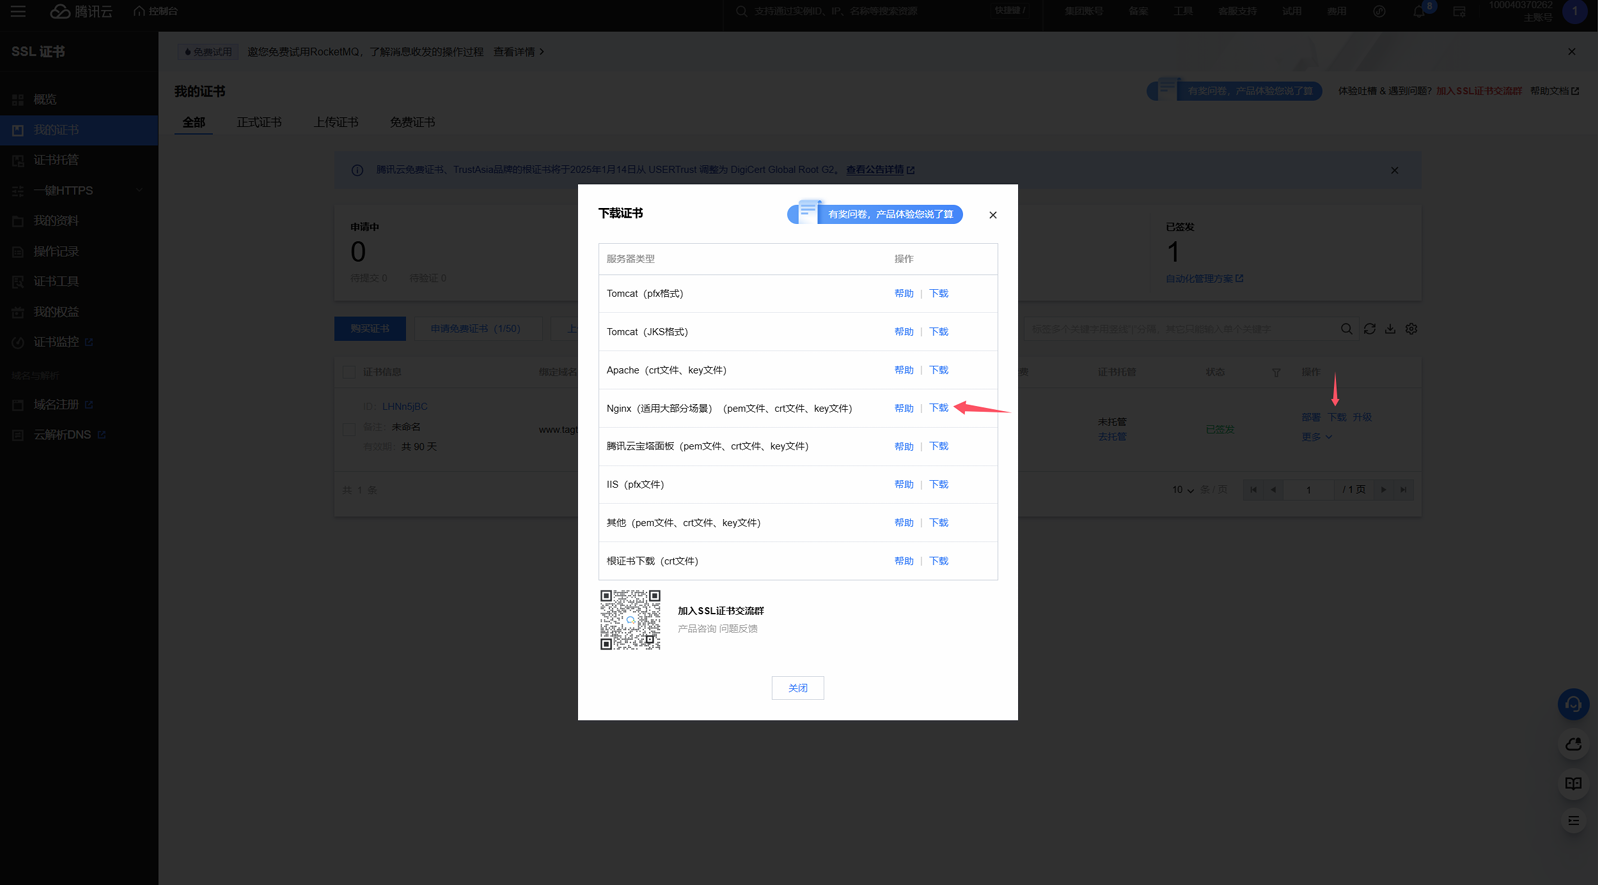The width and height of the screenshot is (1598, 885).
Task: Click the SSL group QR code
Action: coord(630,620)
